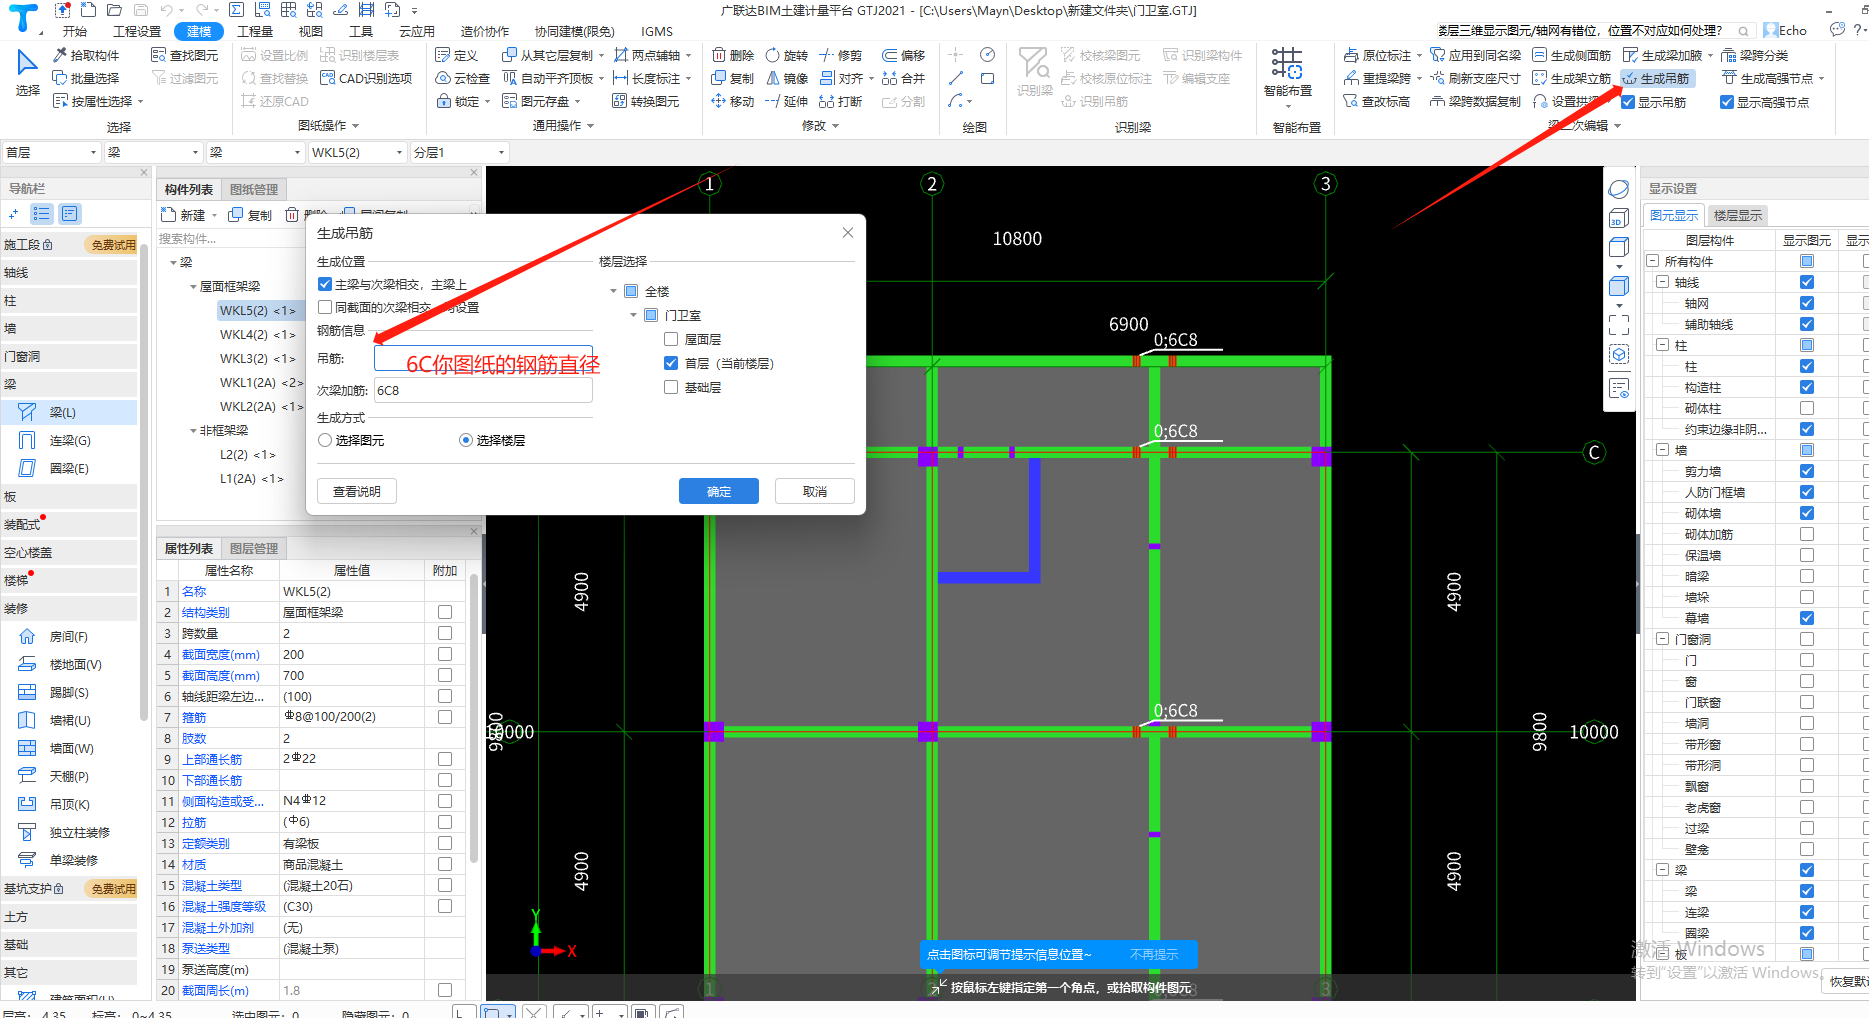Click 次梁加筋 input field
The image size is (1869, 1018).
(x=484, y=390)
